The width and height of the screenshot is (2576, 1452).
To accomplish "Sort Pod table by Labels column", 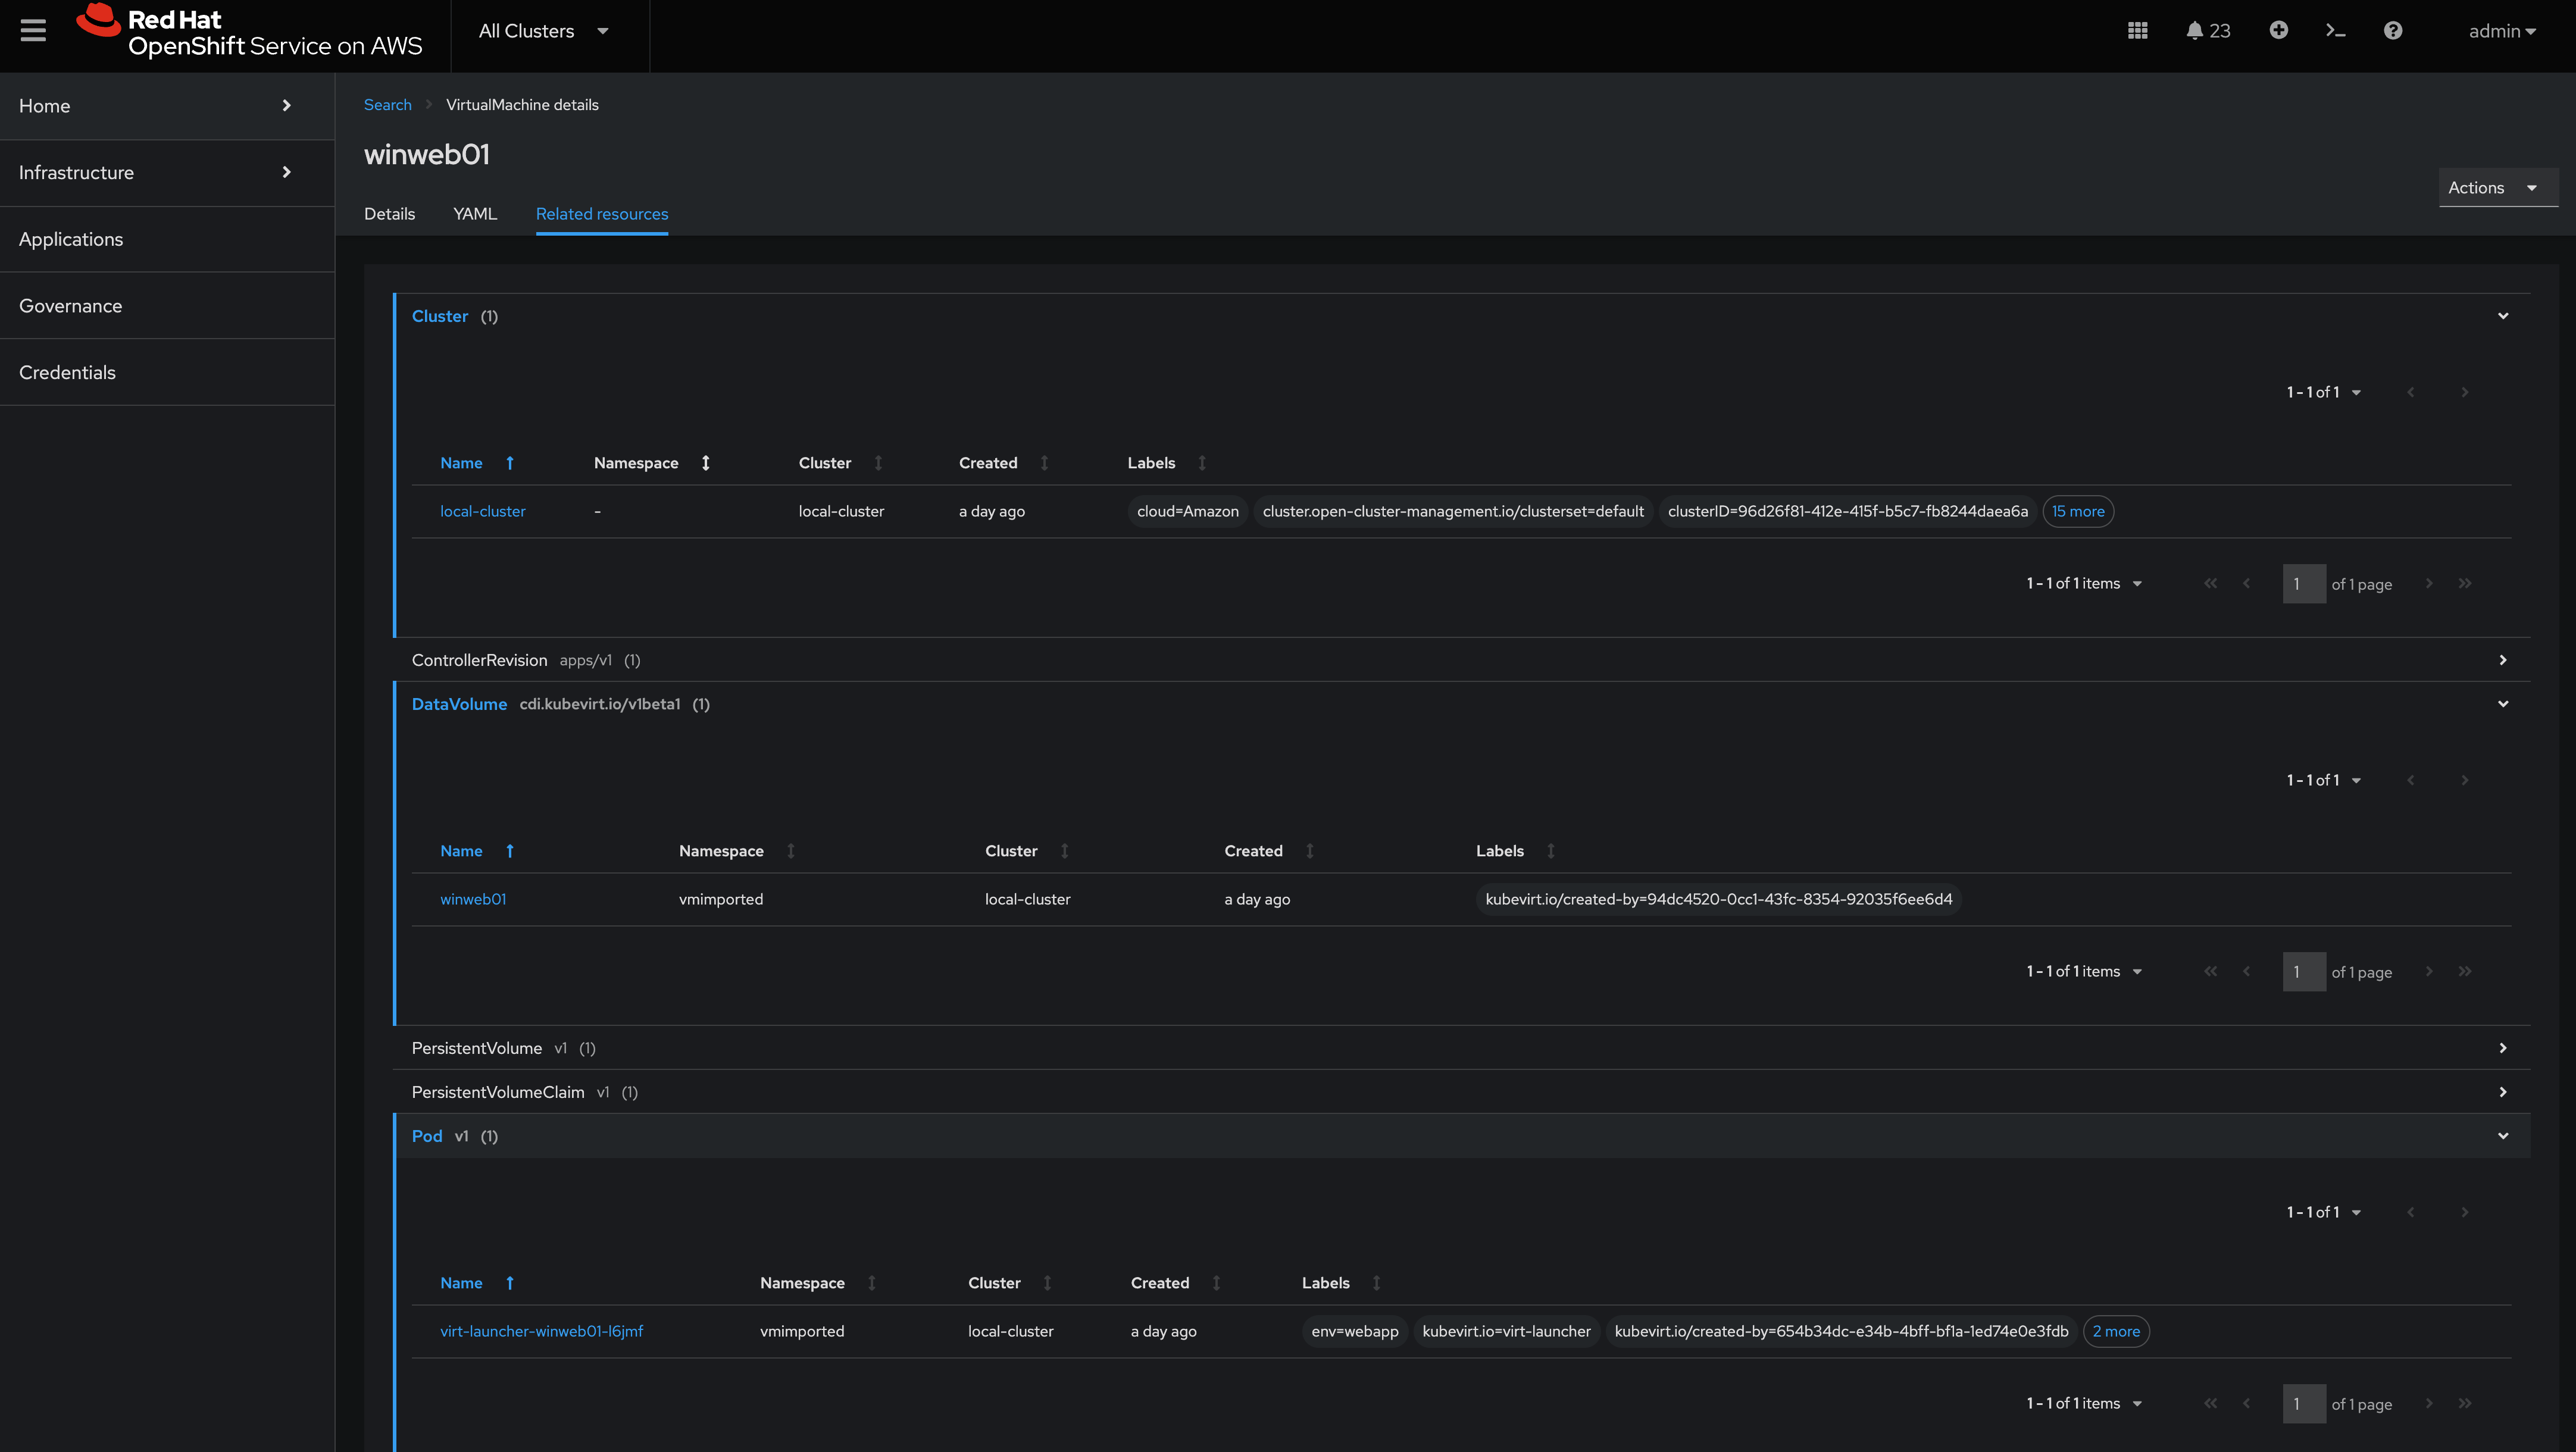I will coord(1376,1283).
